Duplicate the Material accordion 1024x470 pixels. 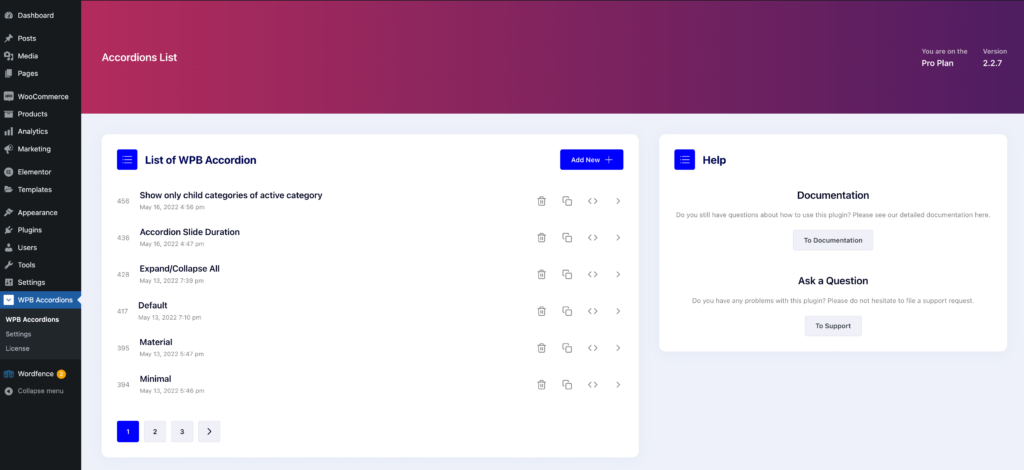tap(567, 348)
